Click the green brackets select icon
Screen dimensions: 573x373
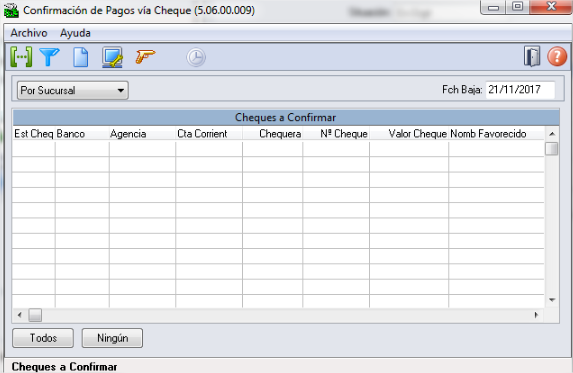click(21, 57)
